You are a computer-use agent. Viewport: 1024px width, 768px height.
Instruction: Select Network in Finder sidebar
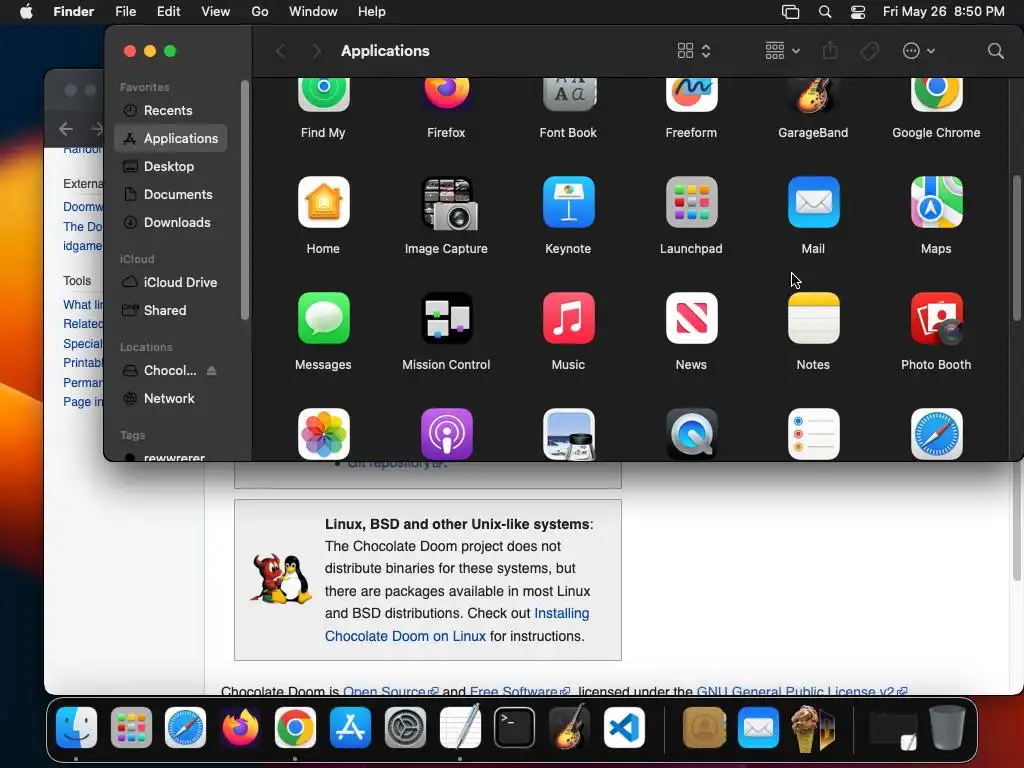coord(170,398)
